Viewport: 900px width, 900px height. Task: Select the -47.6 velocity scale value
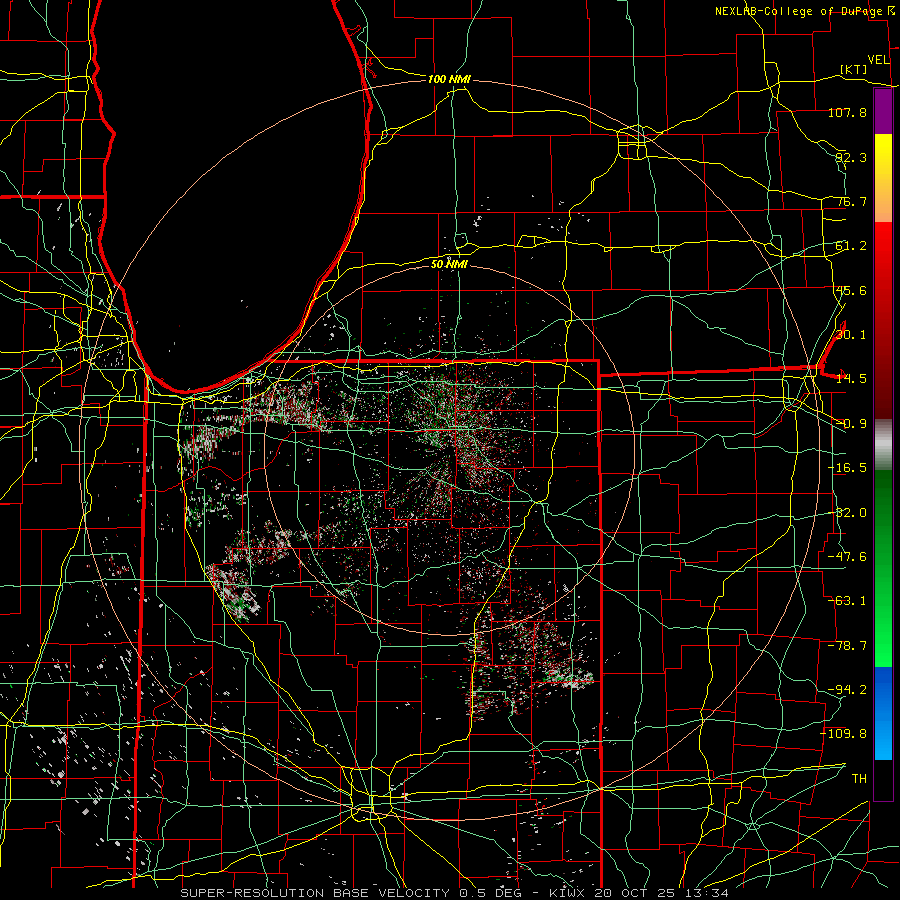(847, 557)
